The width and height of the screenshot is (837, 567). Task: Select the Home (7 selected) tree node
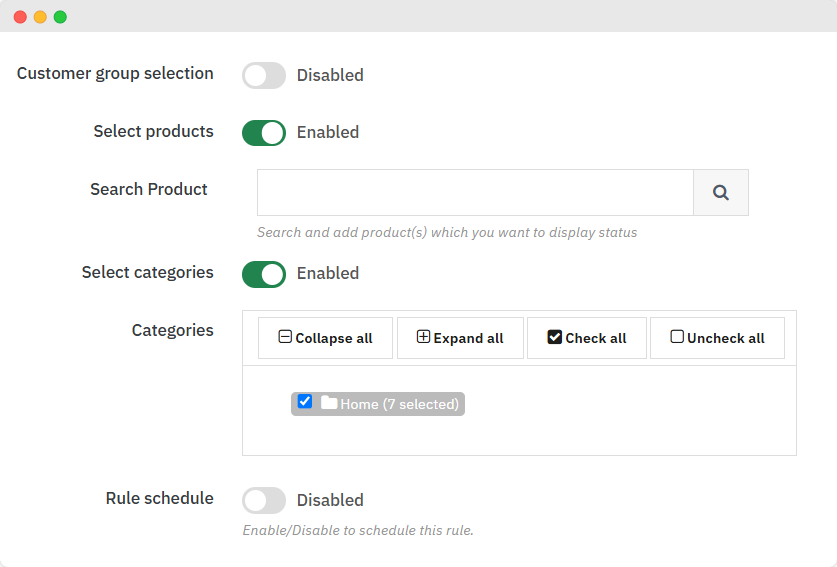pos(399,404)
